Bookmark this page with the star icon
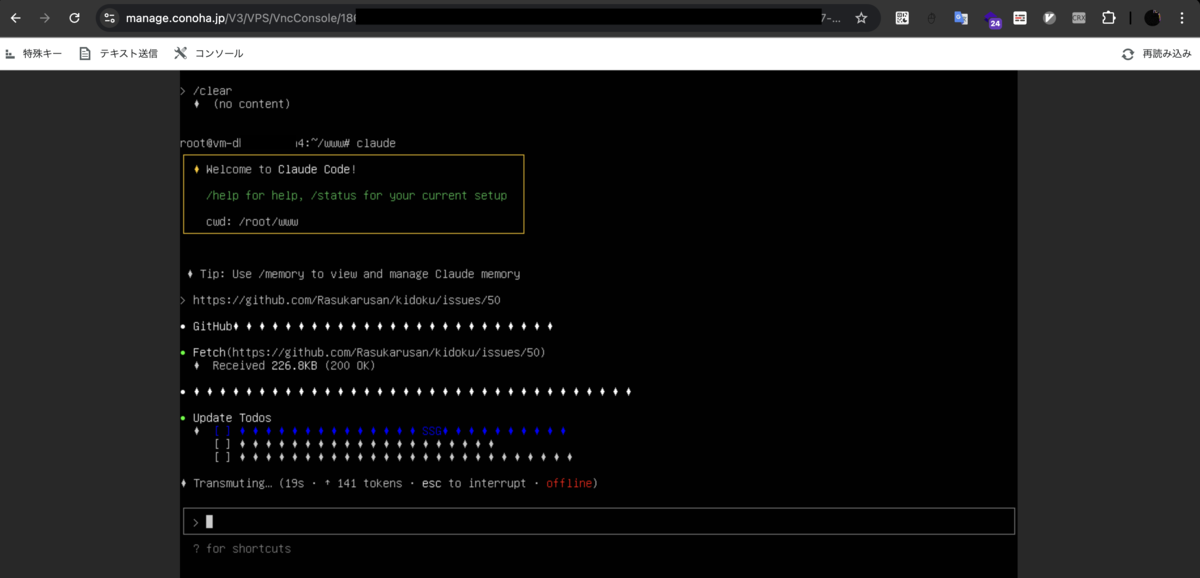This screenshot has height=578, width=1200. point(861,18)
